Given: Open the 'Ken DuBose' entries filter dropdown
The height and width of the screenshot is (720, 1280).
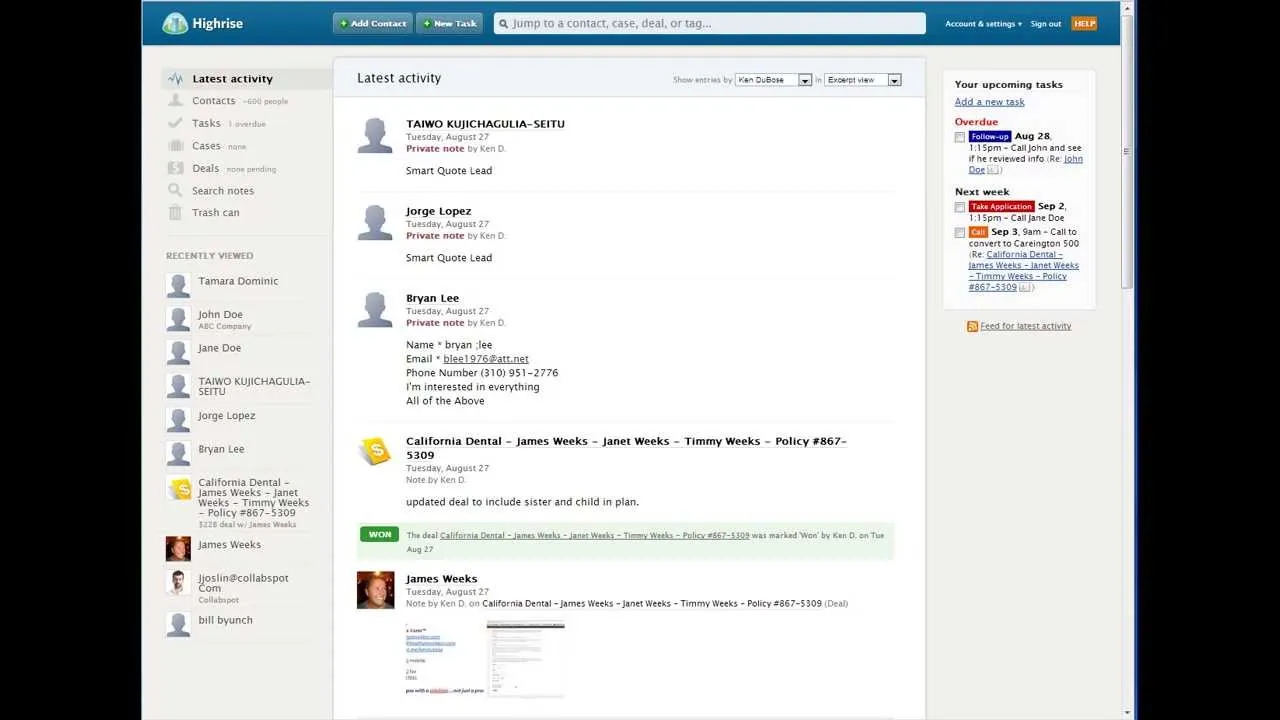Looking at the screenshot, I should (771, 79).
